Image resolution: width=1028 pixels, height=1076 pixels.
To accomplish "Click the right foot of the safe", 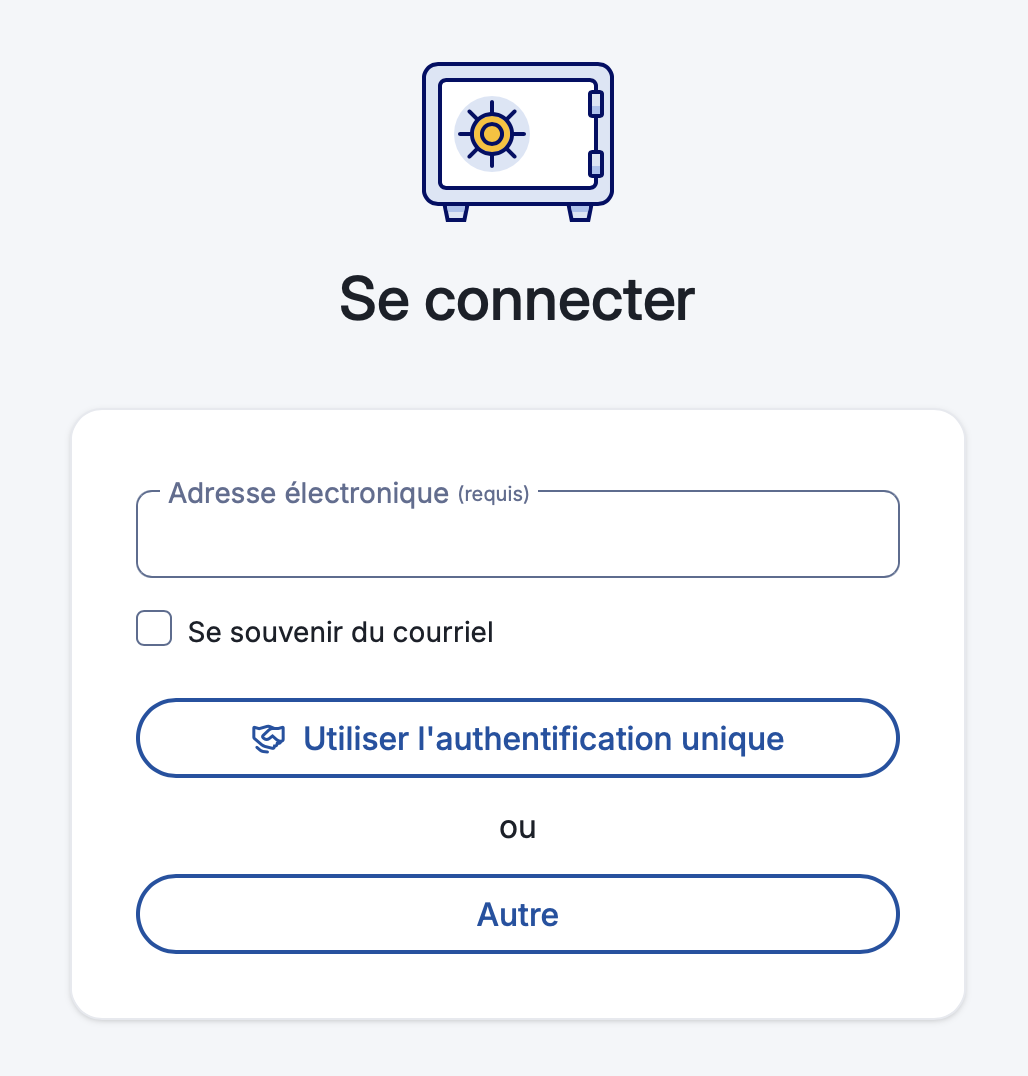I will click(580, 212).
